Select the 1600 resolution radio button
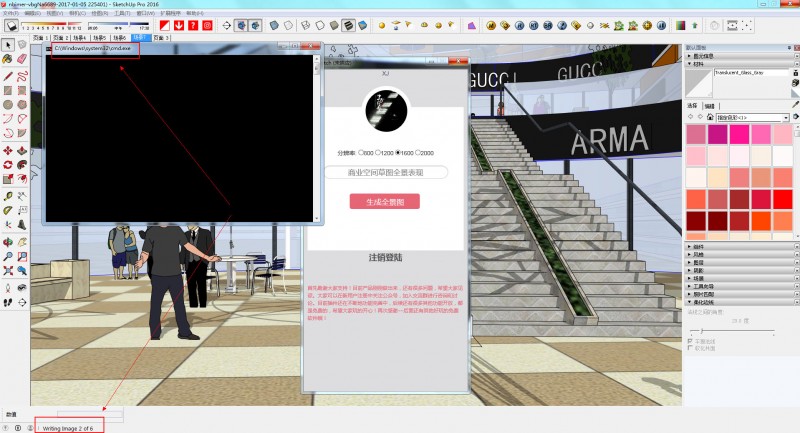This screenshot has width=800, height=433. 398,152
